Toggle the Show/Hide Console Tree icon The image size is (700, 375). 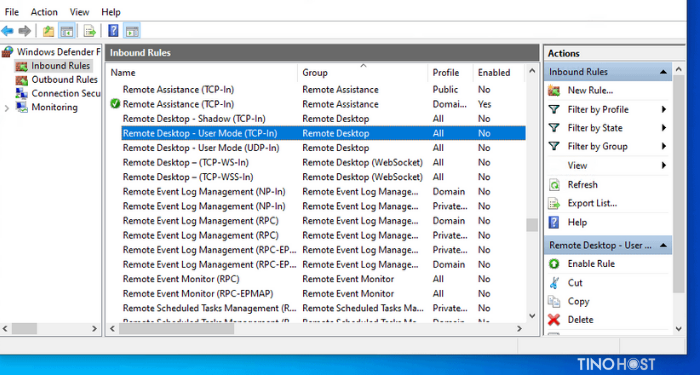(67, 31)
